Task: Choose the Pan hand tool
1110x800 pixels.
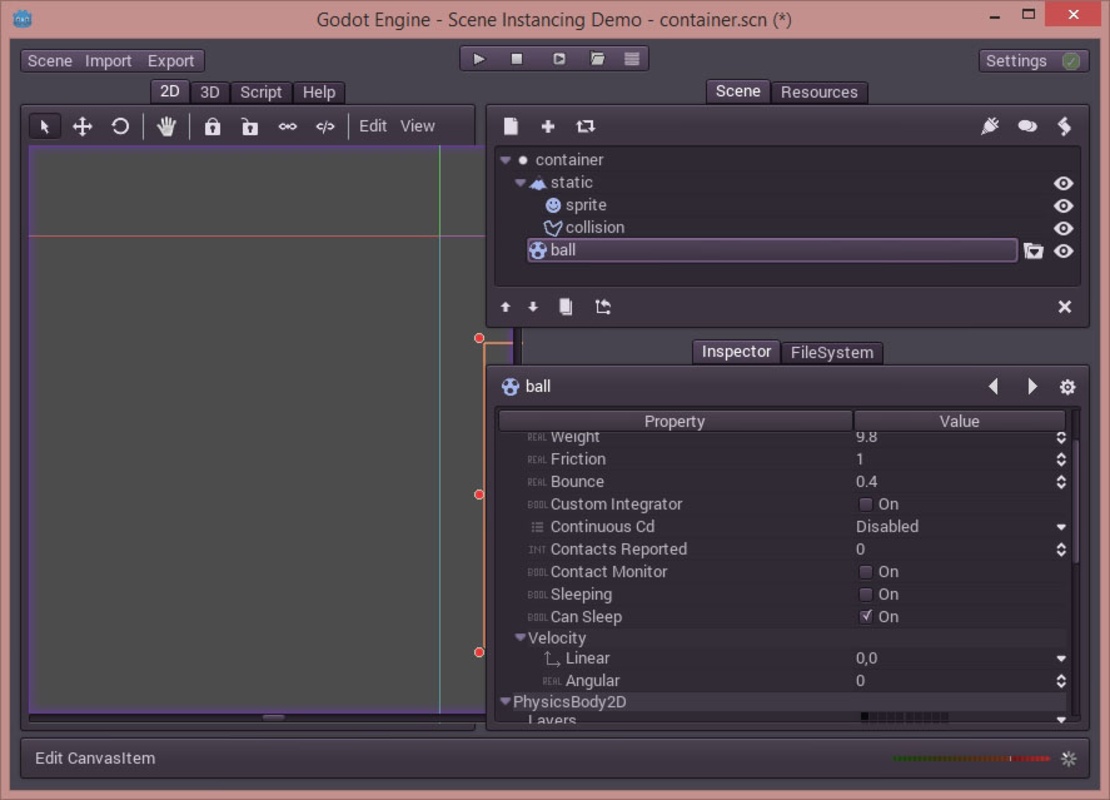Action: pos(166,127)
